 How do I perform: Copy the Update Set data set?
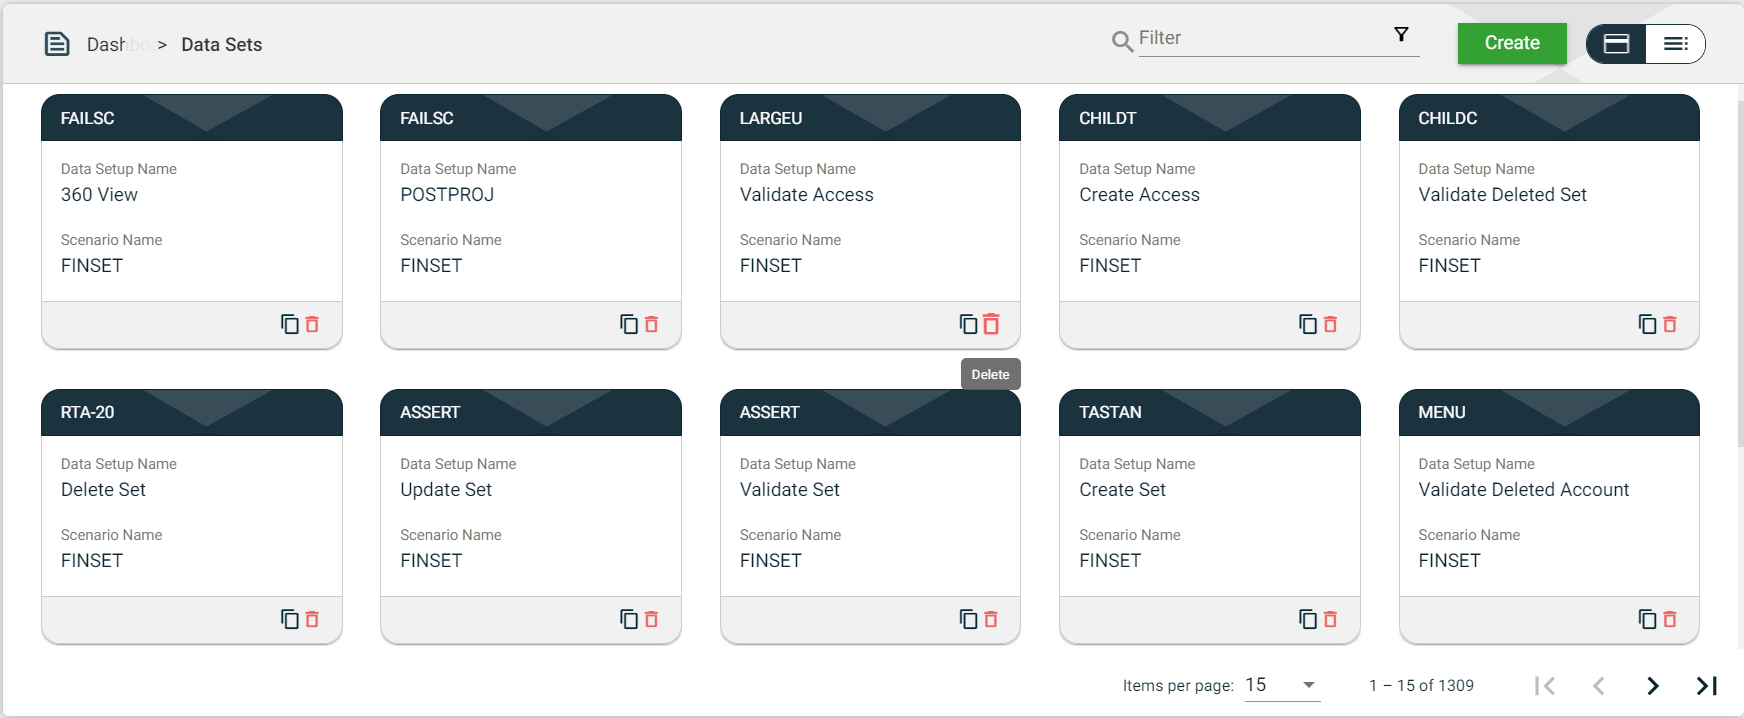click(x=629, y=619)
